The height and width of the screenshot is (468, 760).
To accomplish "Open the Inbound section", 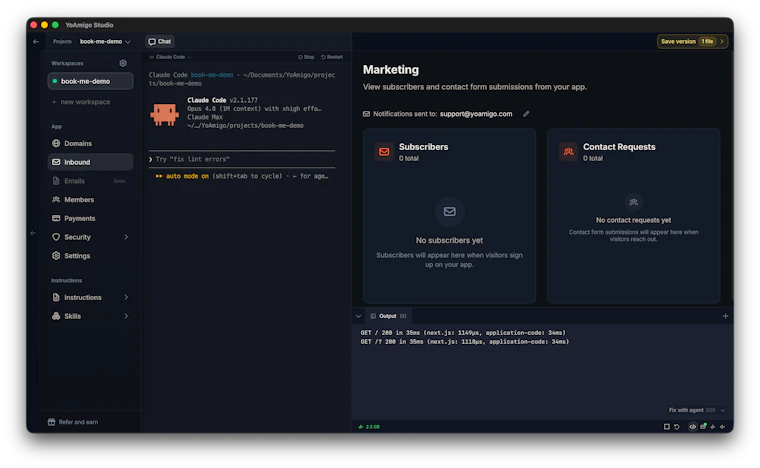I will (91, 162).
